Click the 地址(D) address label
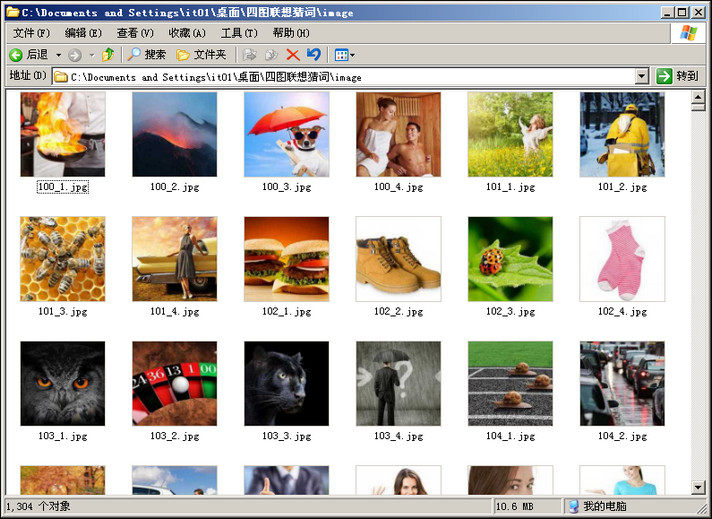This screenshot has height=519, width=712. tap(28, 75)
